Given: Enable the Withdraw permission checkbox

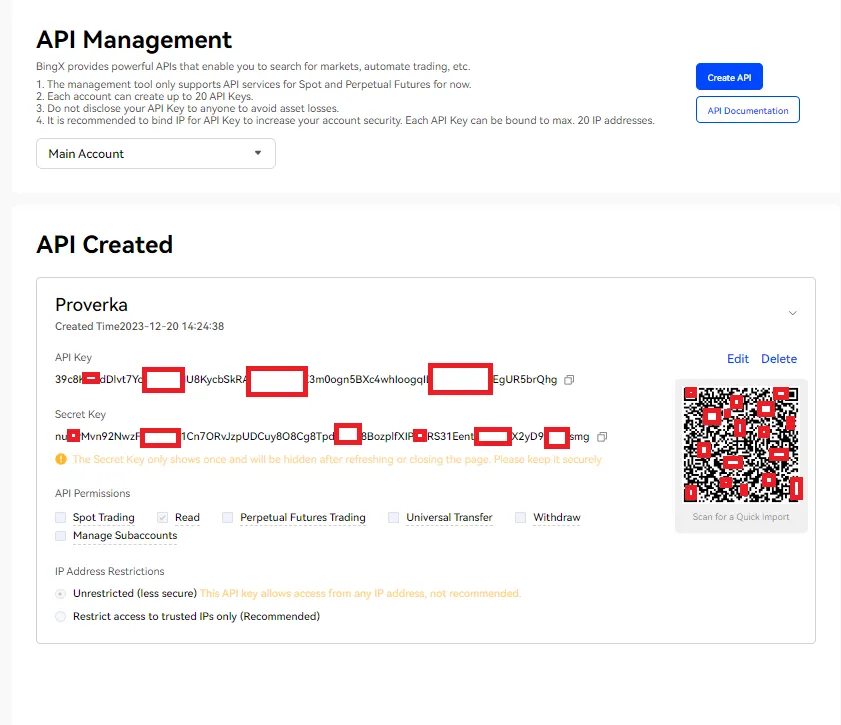Looking at the screenshot, I should tap(521, 518).
